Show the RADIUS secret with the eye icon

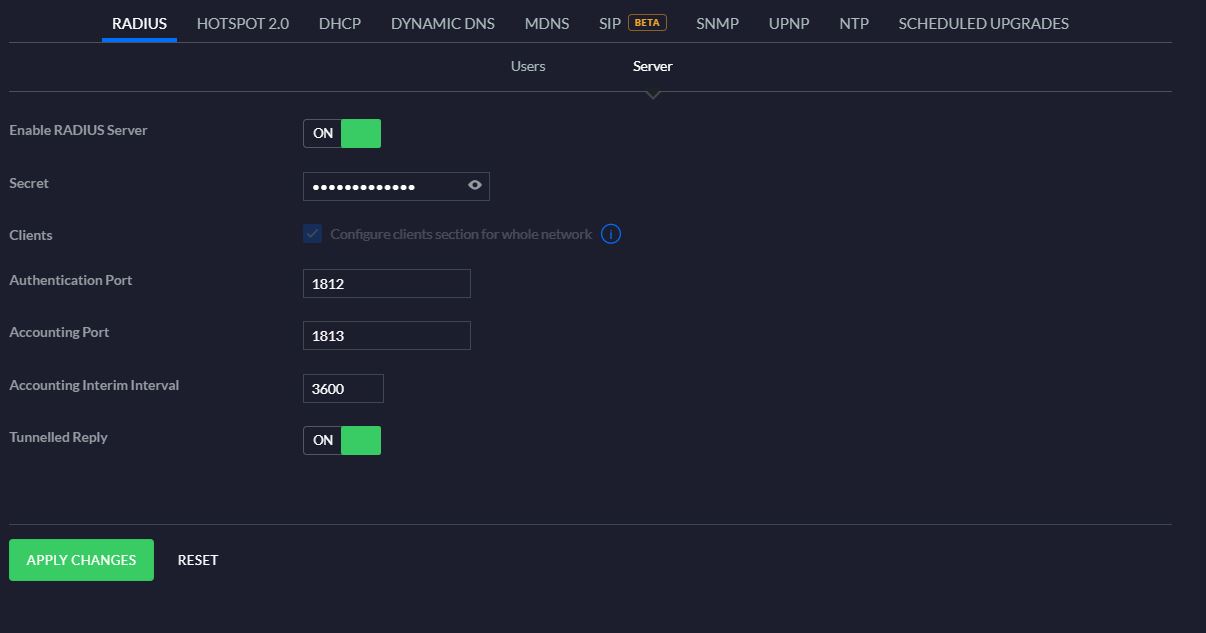point(475,185)
